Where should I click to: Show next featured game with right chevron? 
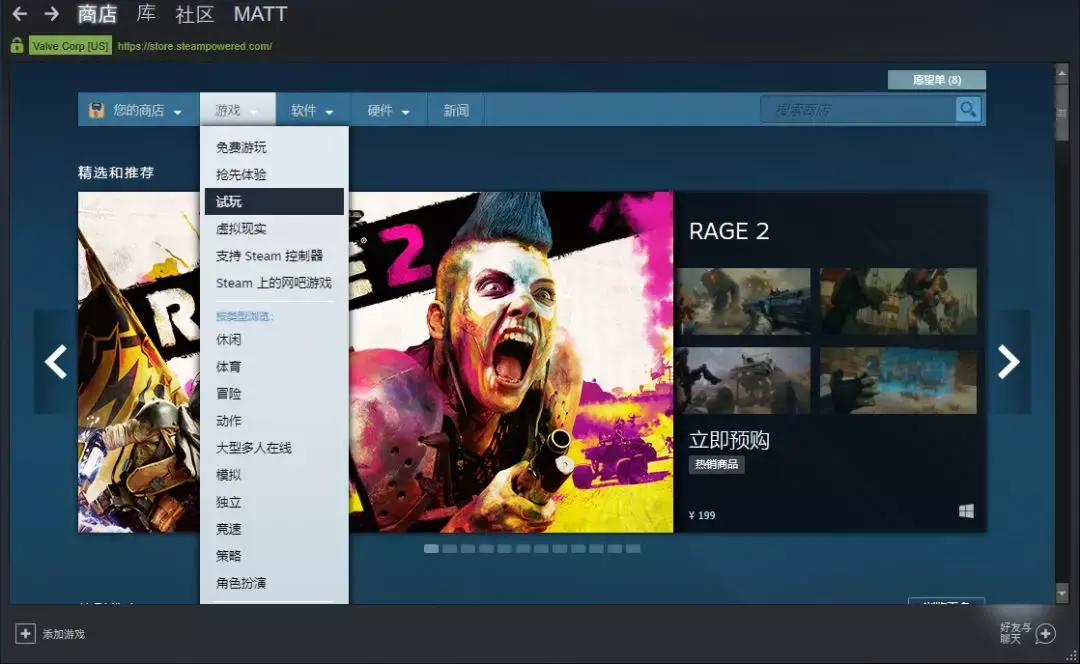[x=1009, y=362]
